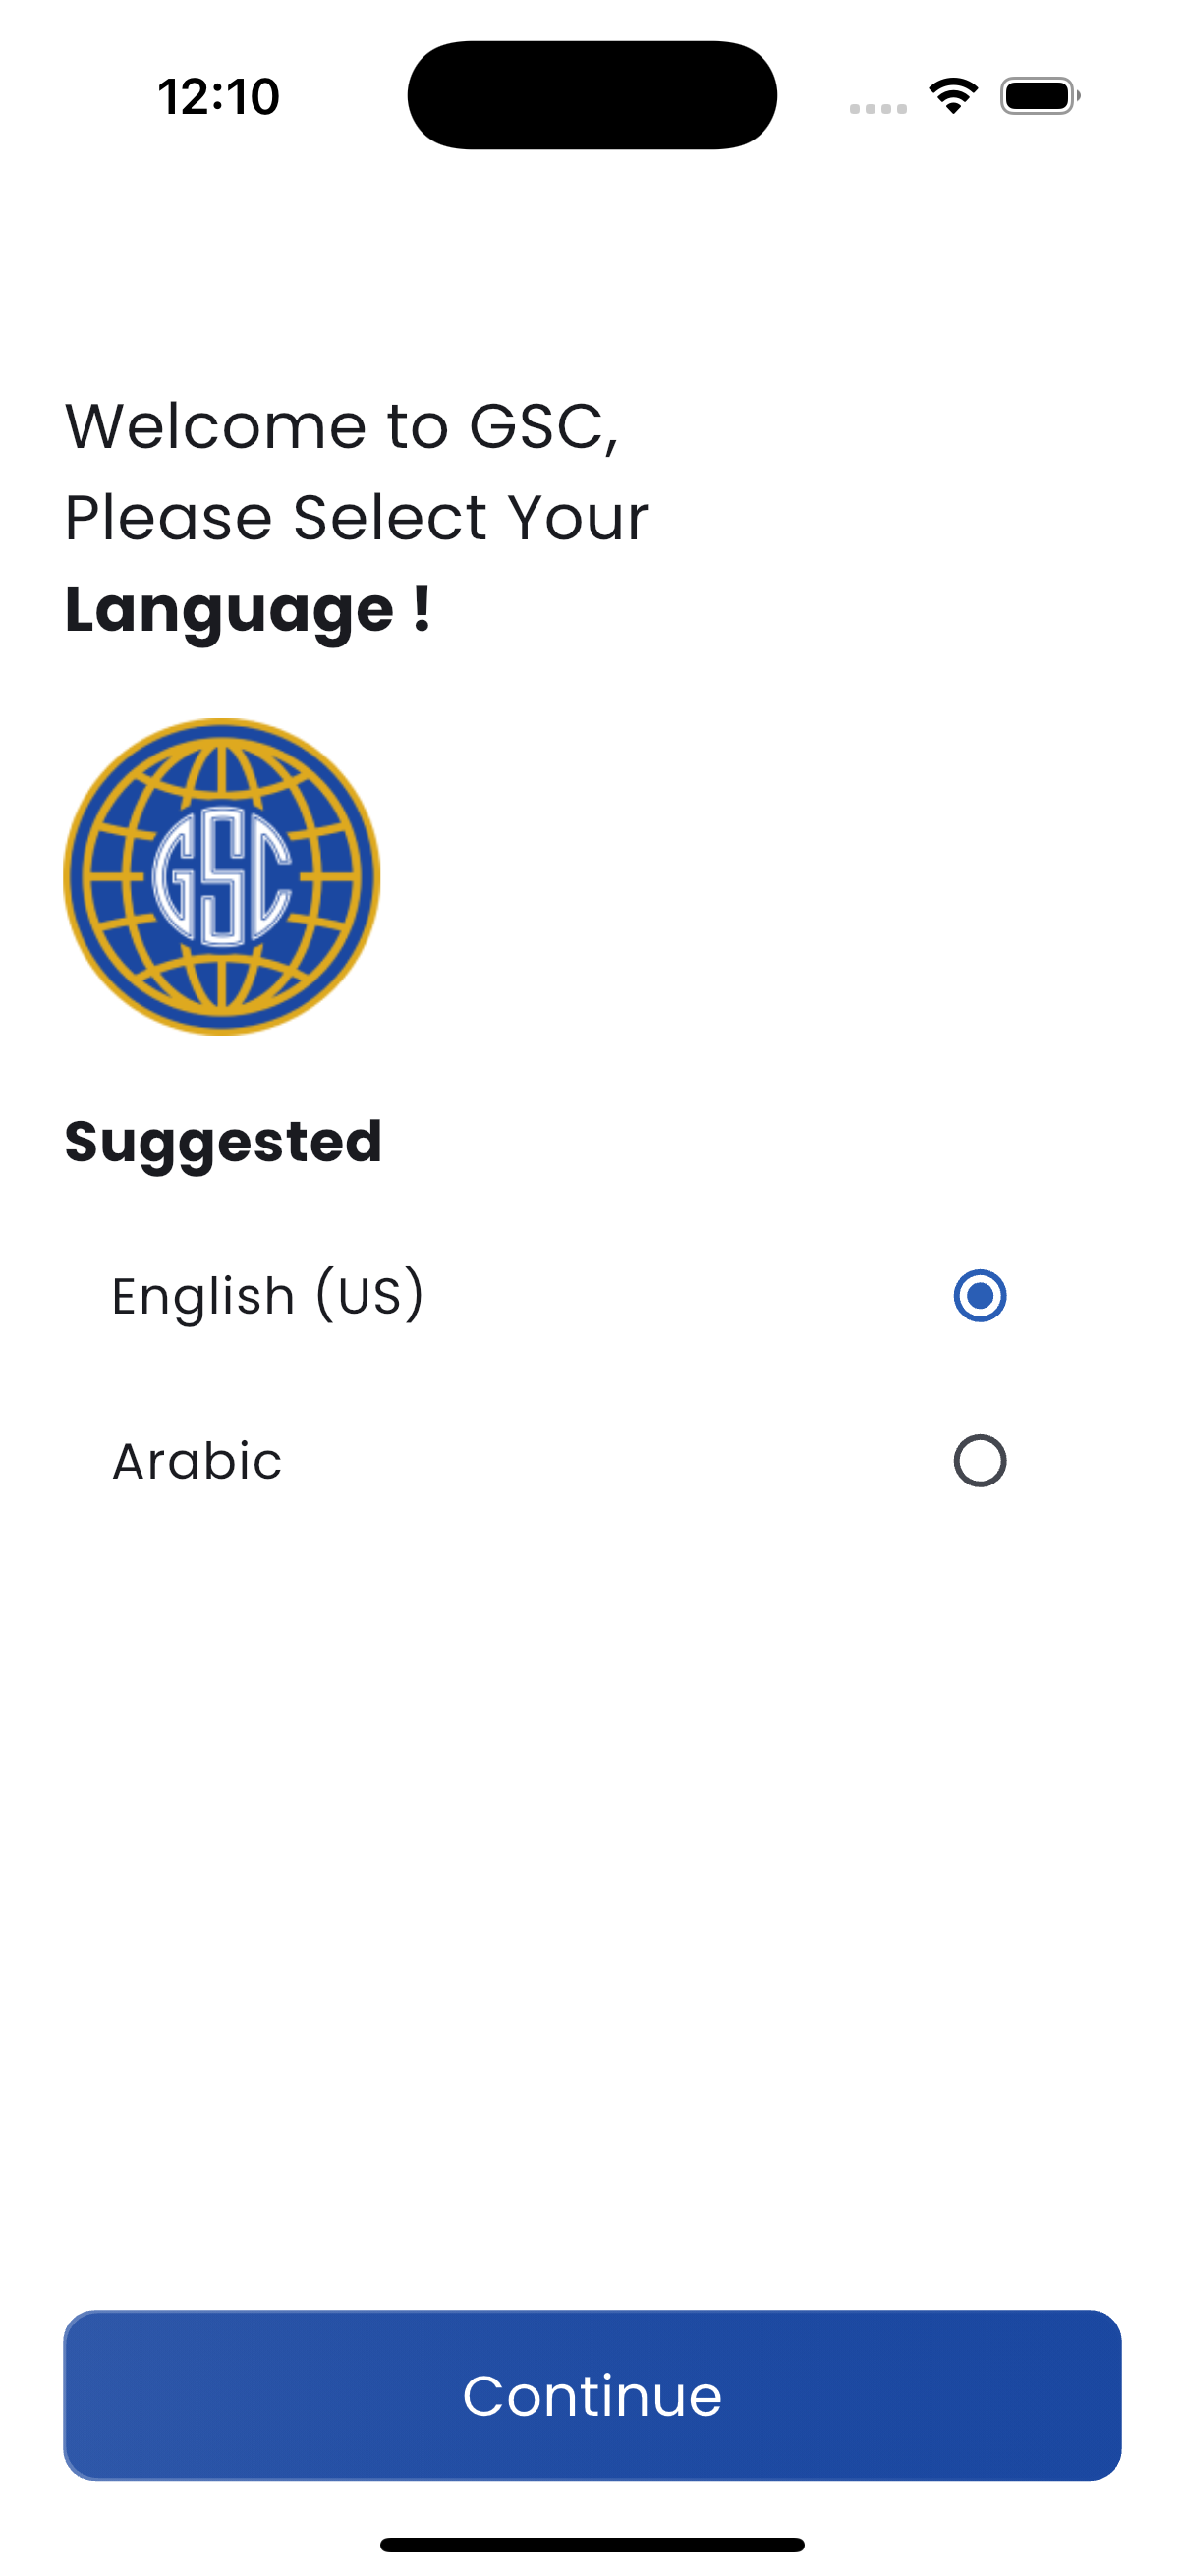Tap the GSC globe logo
Screen dimensions: 1185x2576
click(222, 876)
